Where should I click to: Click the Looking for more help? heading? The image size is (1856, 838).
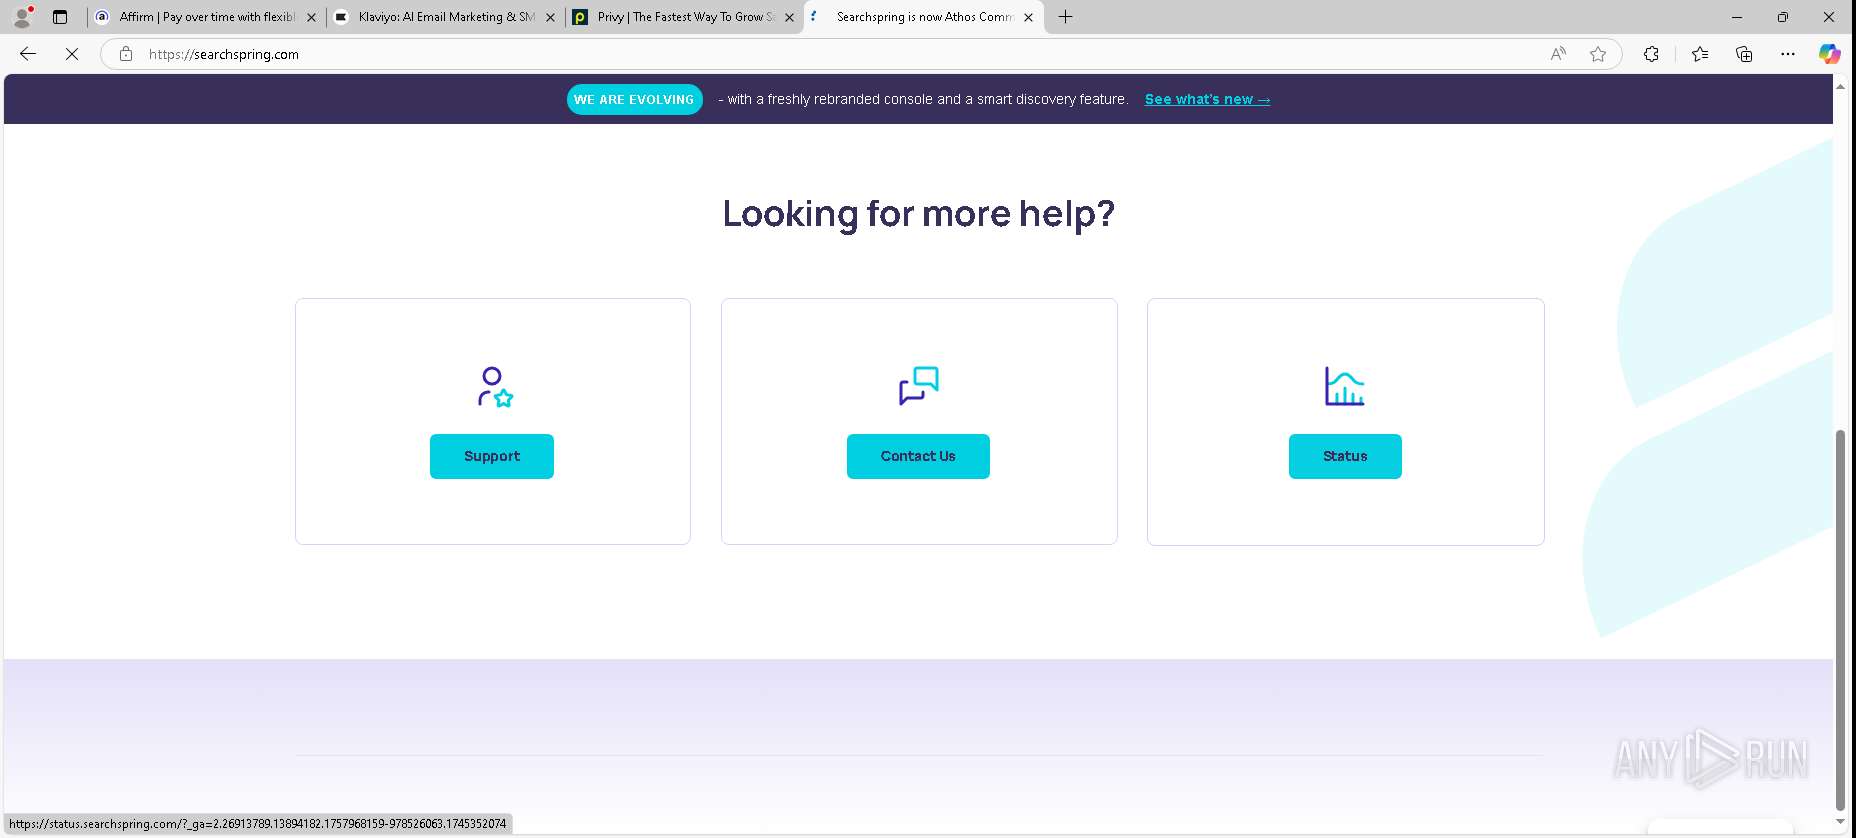(x=919, y=214)
